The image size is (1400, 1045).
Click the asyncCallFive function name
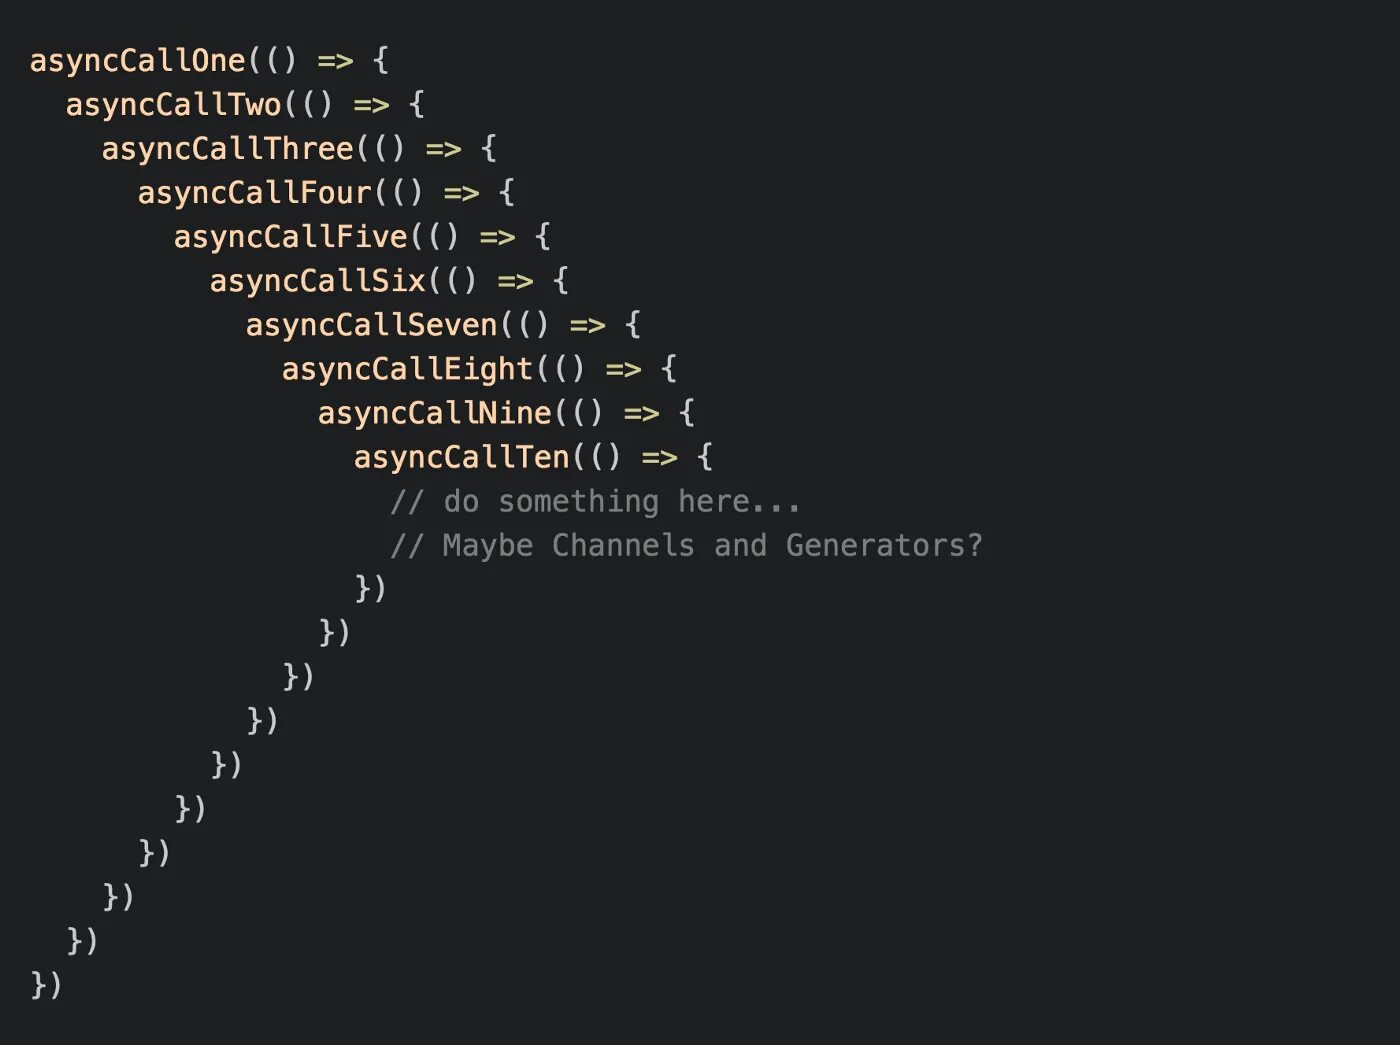pos(291,237)
